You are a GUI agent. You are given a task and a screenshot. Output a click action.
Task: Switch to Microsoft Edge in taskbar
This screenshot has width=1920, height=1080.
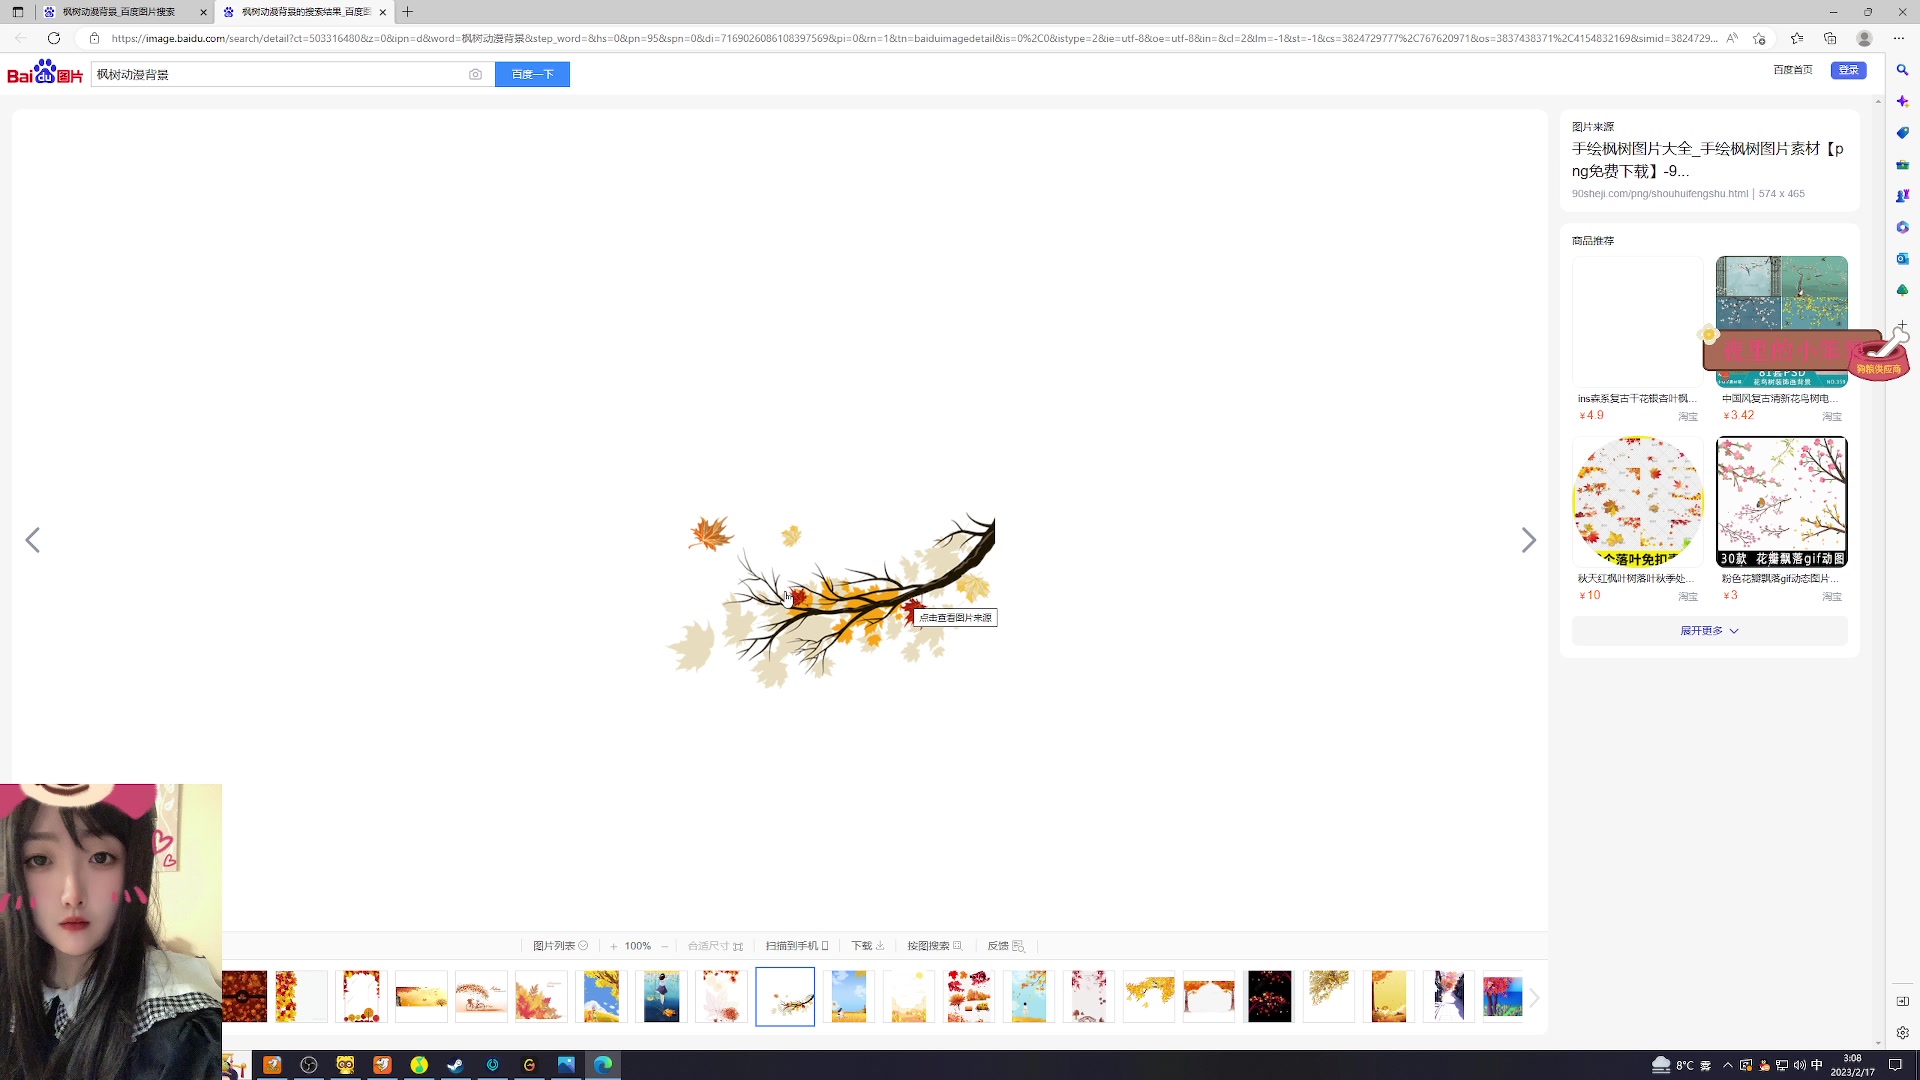click(603, 1065)
